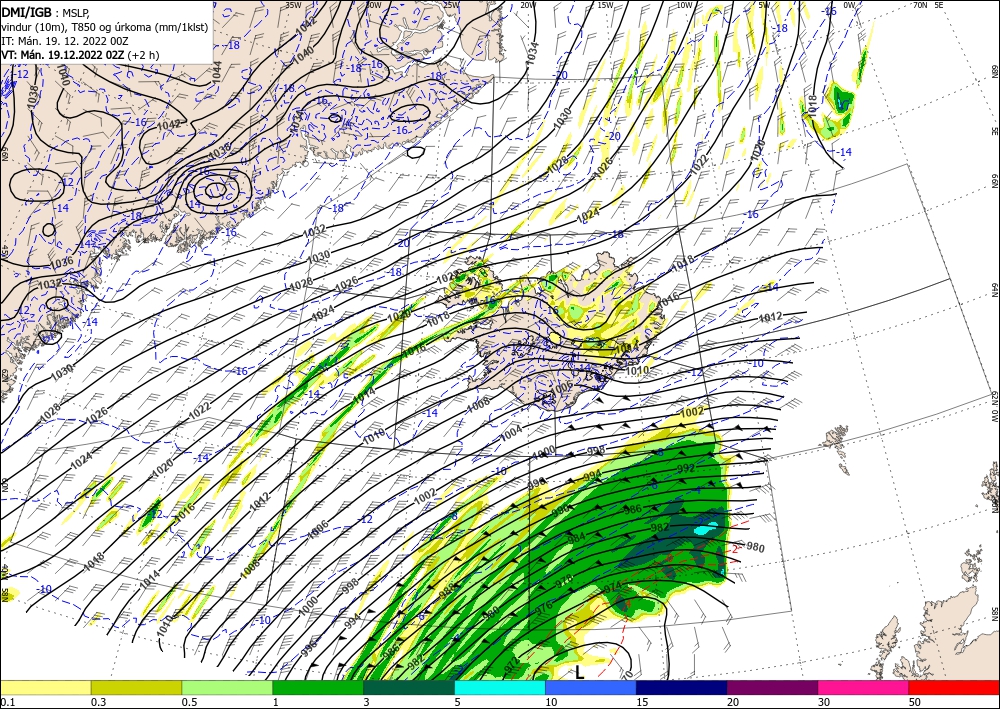Image resolution: width=1000 pixels, height=709 pixels.
Task: Click the '15W' longitude label at top
Action: [605, 5]
